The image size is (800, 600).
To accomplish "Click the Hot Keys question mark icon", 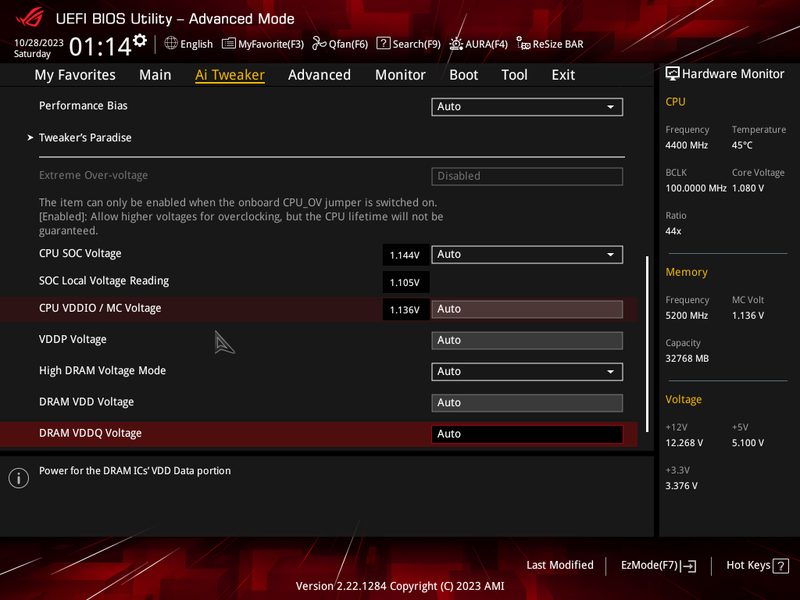I will [x=781, y=566].
